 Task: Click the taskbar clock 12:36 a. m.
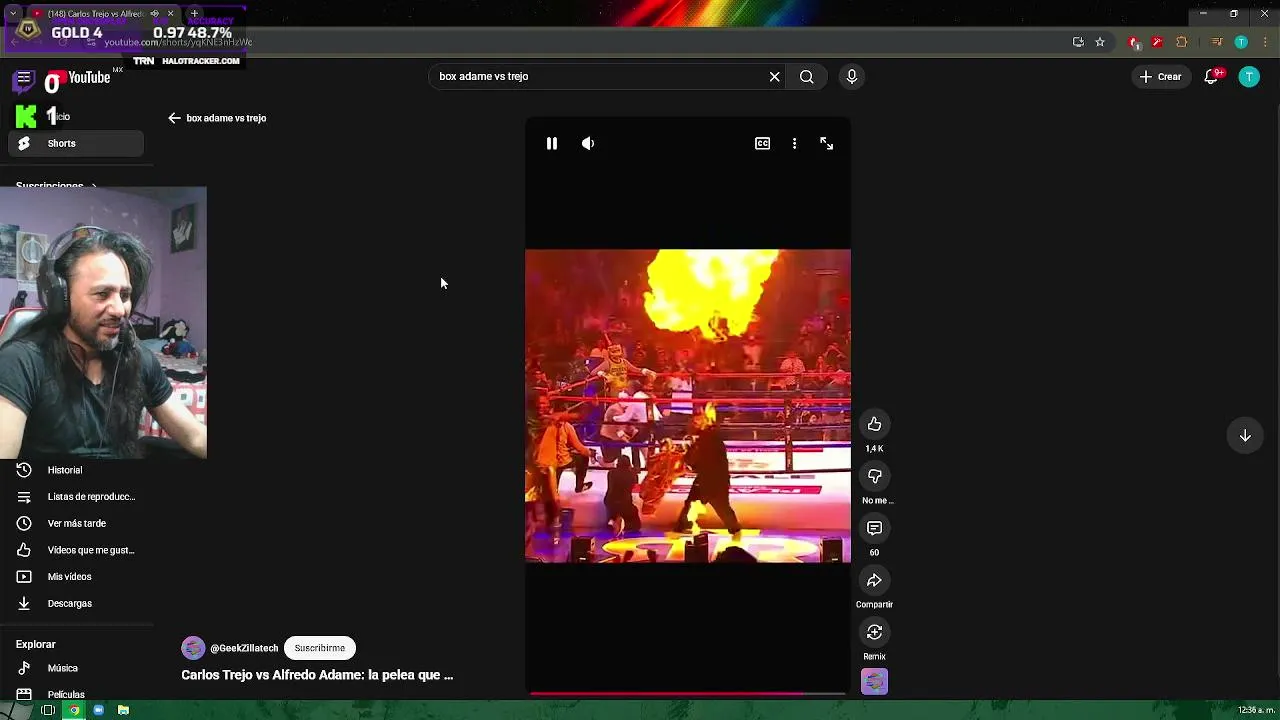coord(1256,710)
